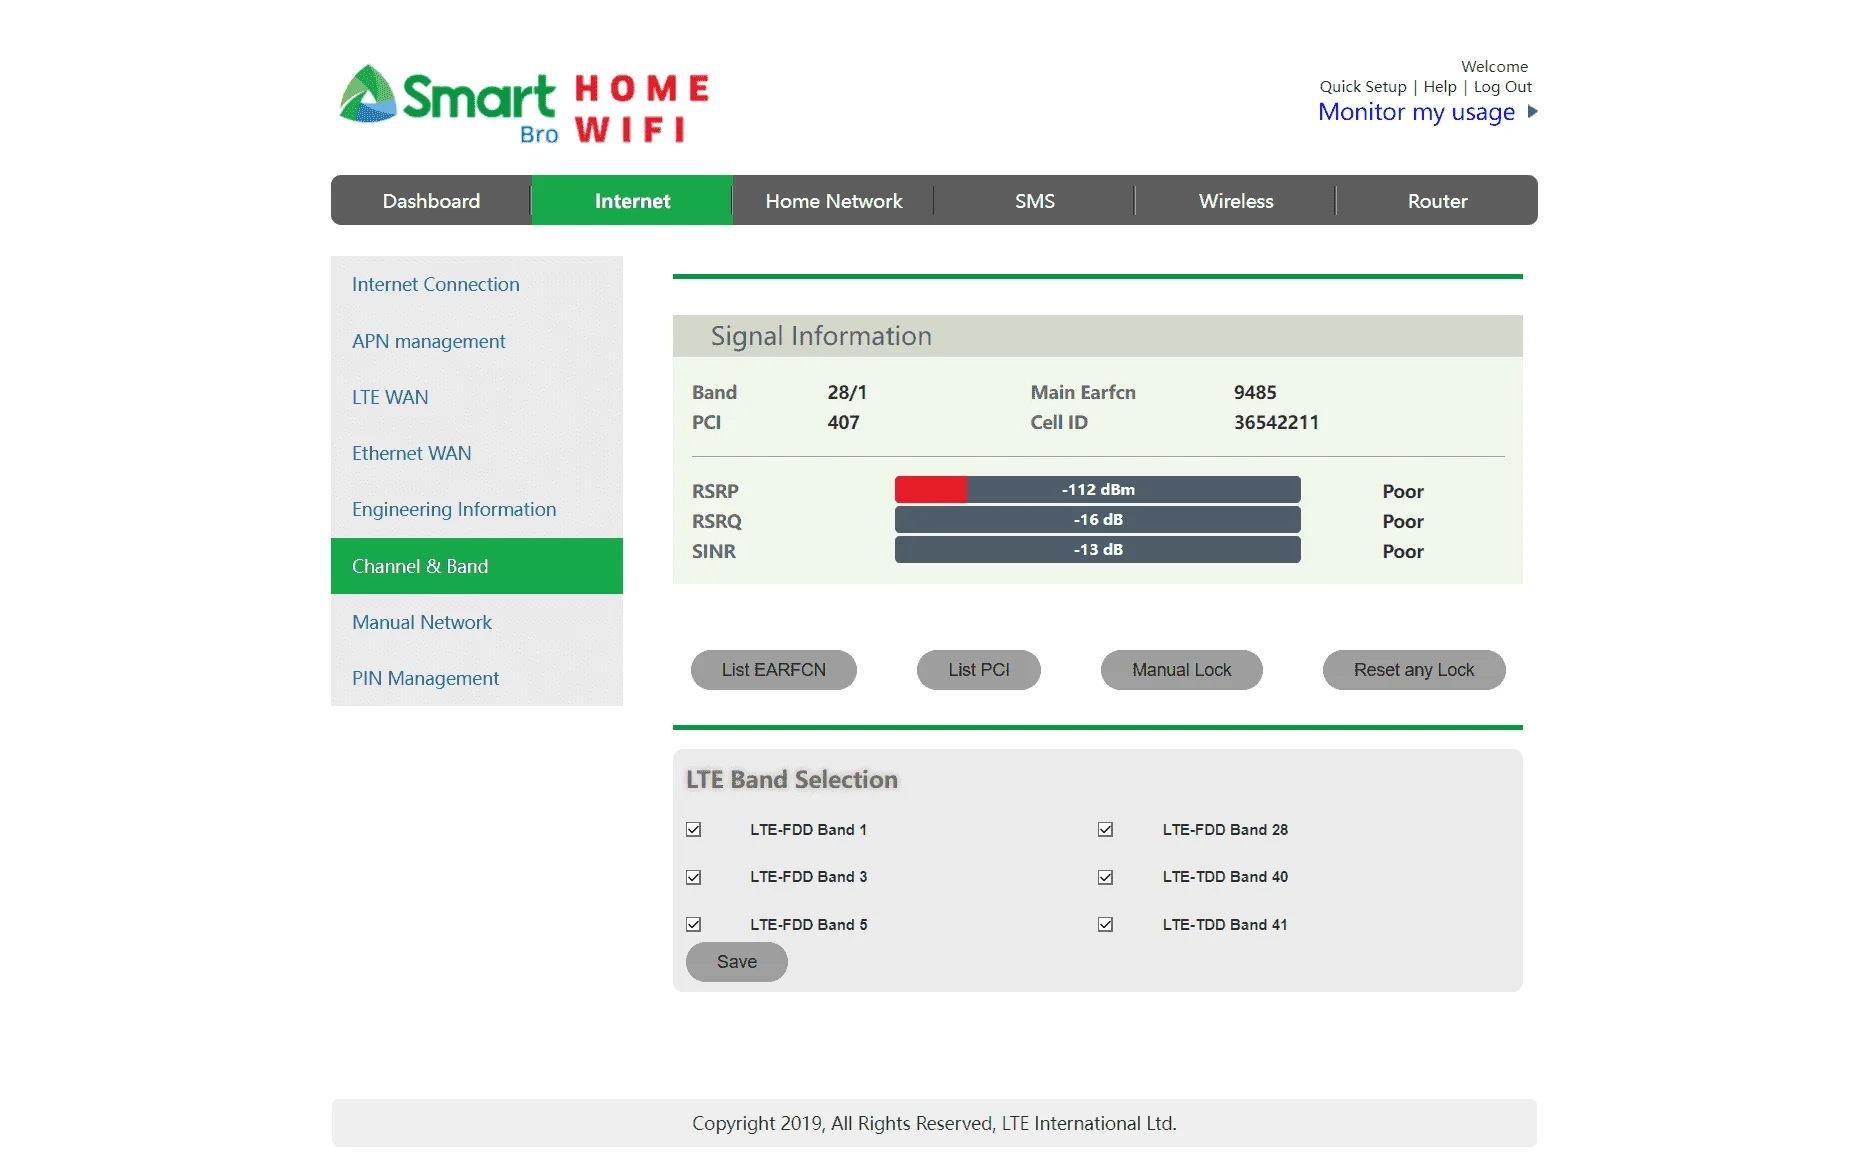Select Channel & Band in the sidebar

click(477, 566)
